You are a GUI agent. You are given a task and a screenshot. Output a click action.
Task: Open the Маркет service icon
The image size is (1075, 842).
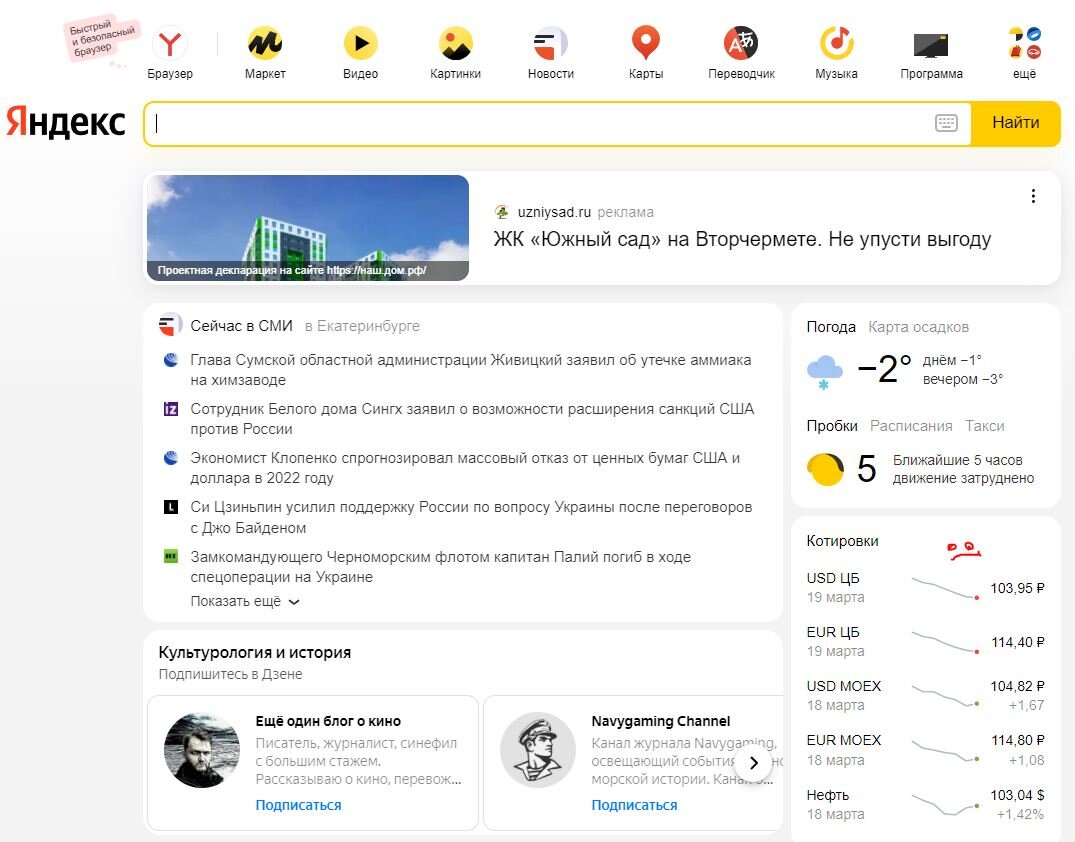[x=264, y=45]
